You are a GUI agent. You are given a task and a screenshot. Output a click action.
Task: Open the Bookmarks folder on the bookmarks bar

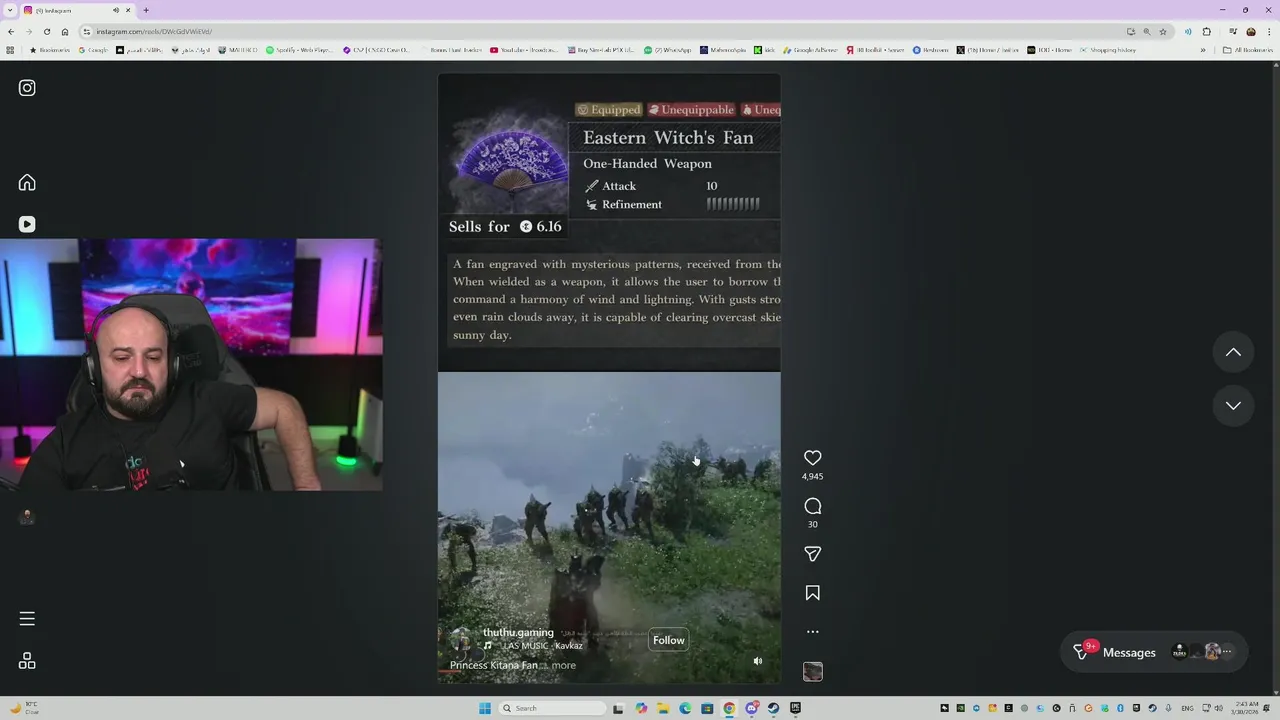coord(50,50)
